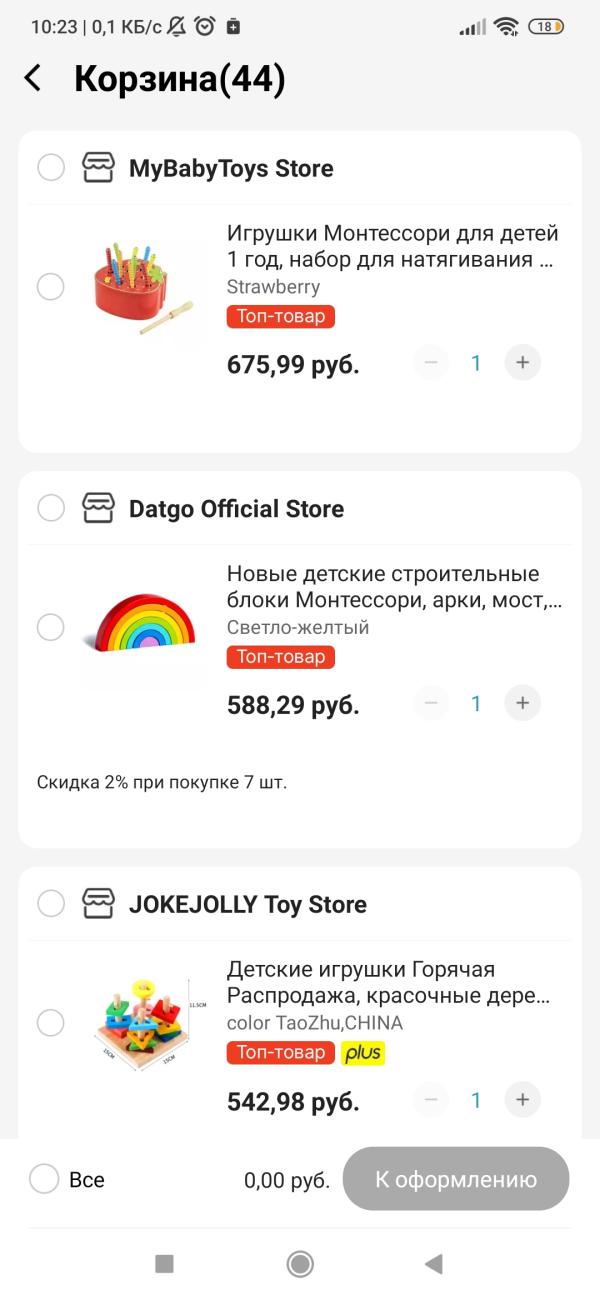Decrease quantity of the 675,99 руб. item
This screenshot has height=1299, width=600.
431,362
